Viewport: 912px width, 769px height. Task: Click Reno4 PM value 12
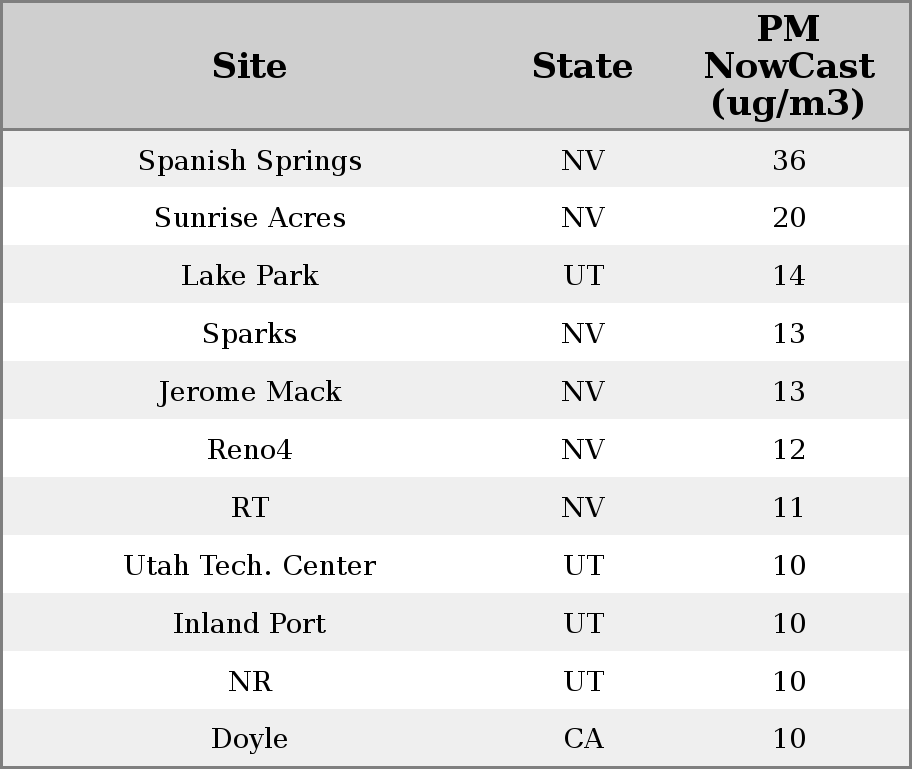[788, 450]
